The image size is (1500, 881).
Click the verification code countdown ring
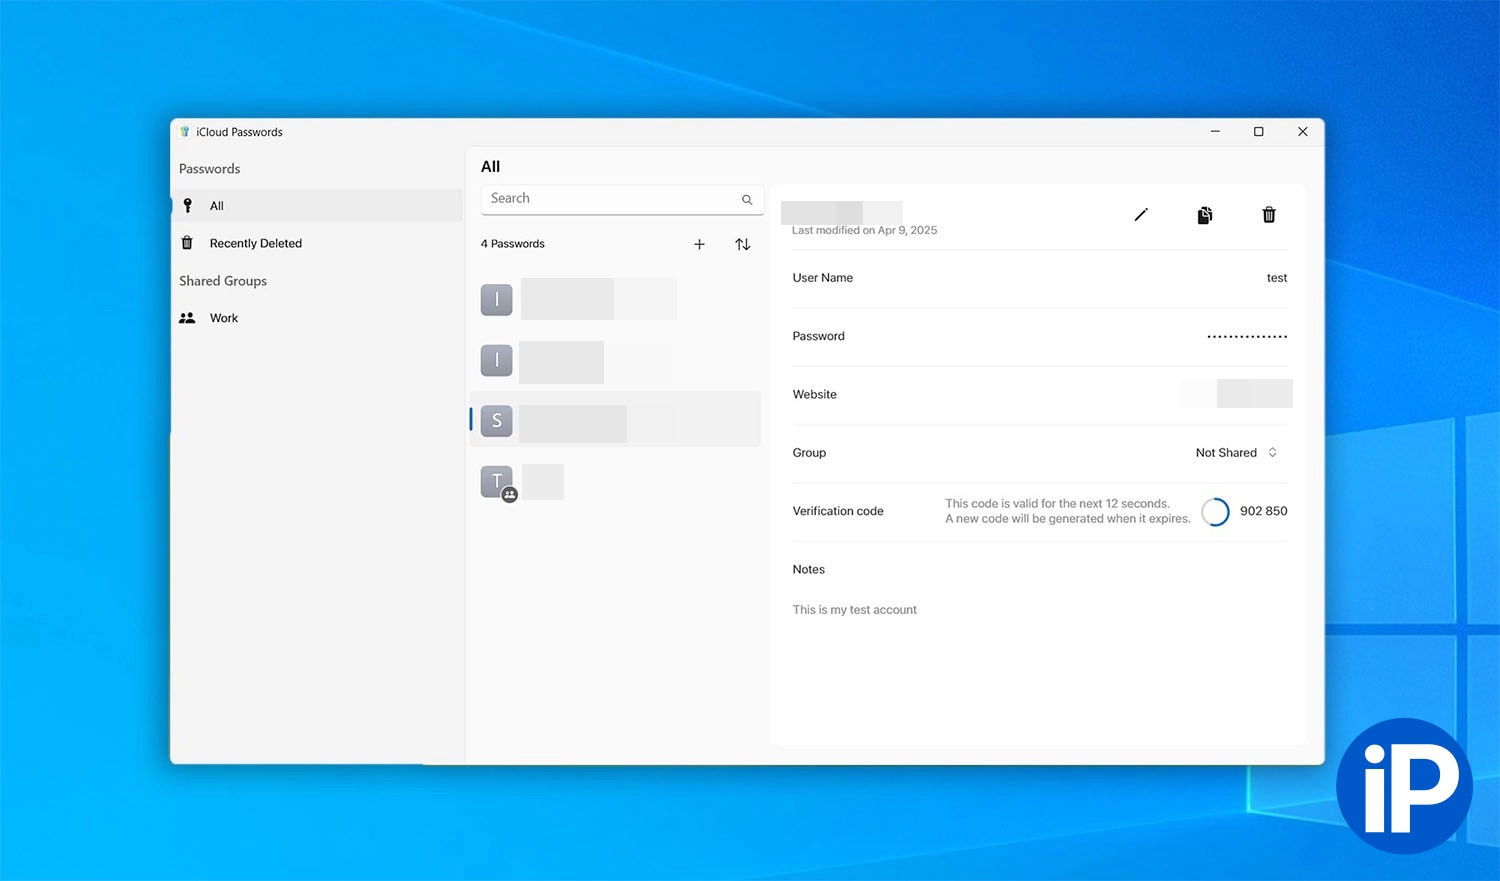pyautogui.click(x=1215, y=512)
